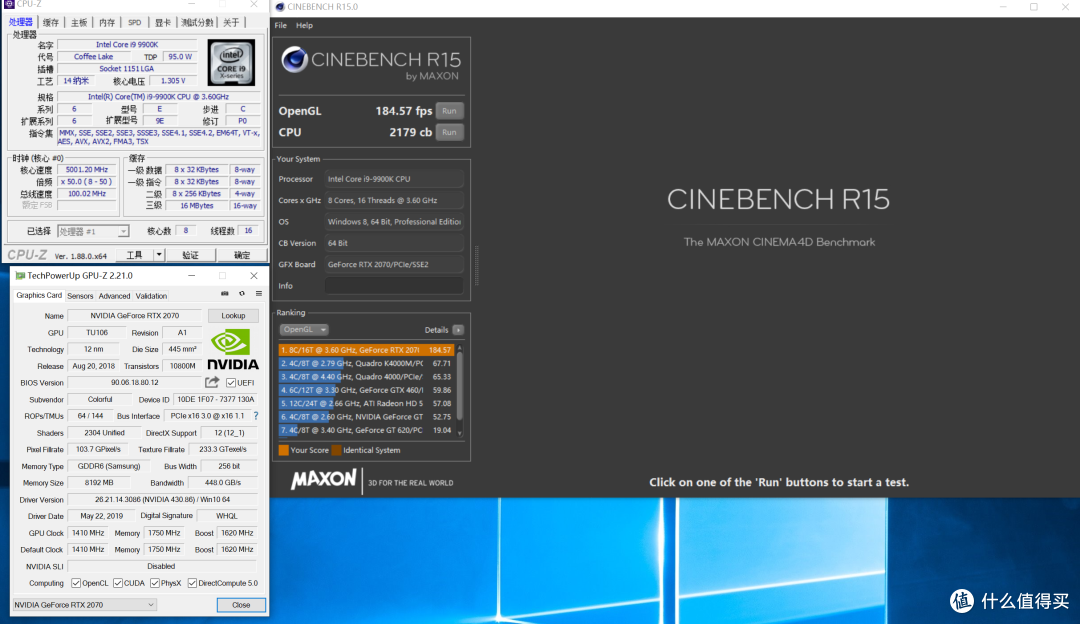Click the 验证 button in CPU-Z

[190, 255]
